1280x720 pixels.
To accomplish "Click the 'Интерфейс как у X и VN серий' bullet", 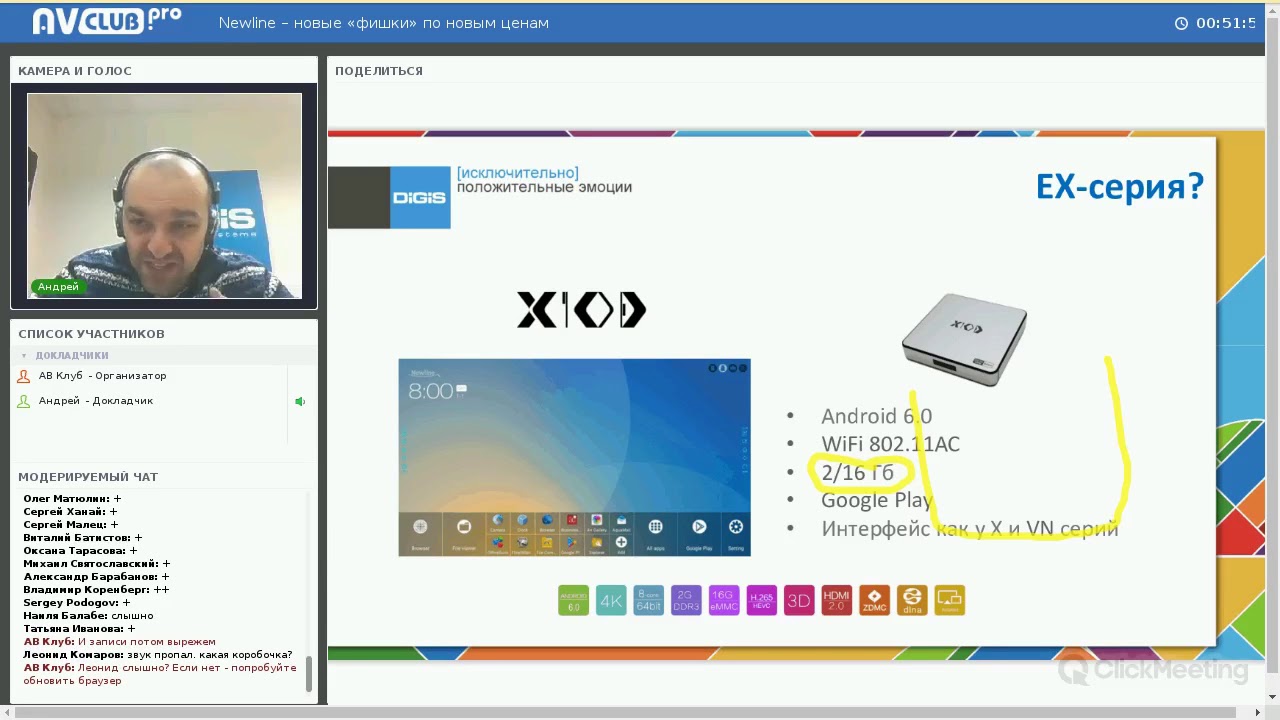I will click(x=970, y=528).
